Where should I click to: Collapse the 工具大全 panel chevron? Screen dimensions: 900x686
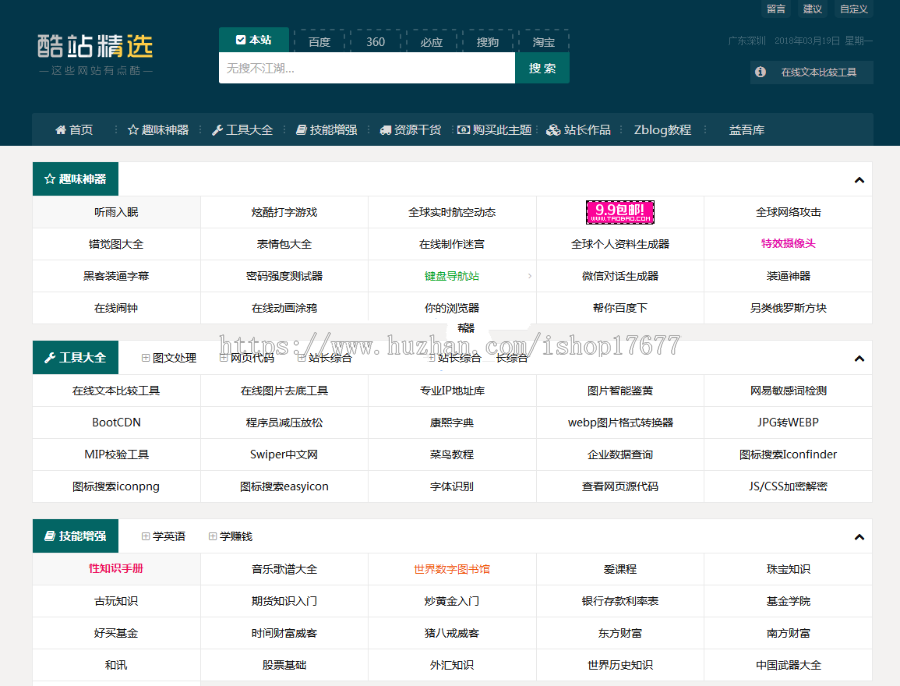coord(858,357)
